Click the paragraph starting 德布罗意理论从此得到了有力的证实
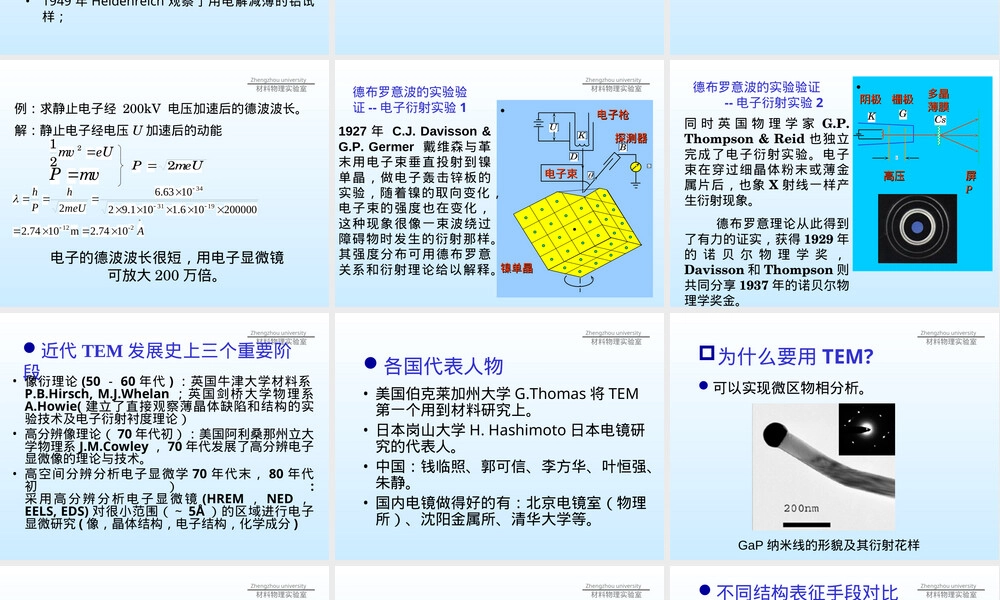Screen dimensions: 1000x600 (766, 262)
